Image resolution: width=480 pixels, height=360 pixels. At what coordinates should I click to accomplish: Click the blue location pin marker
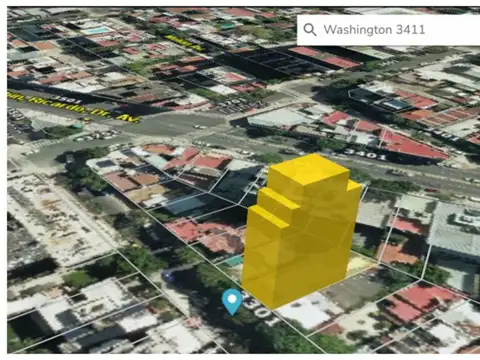(x=232, y=302)
